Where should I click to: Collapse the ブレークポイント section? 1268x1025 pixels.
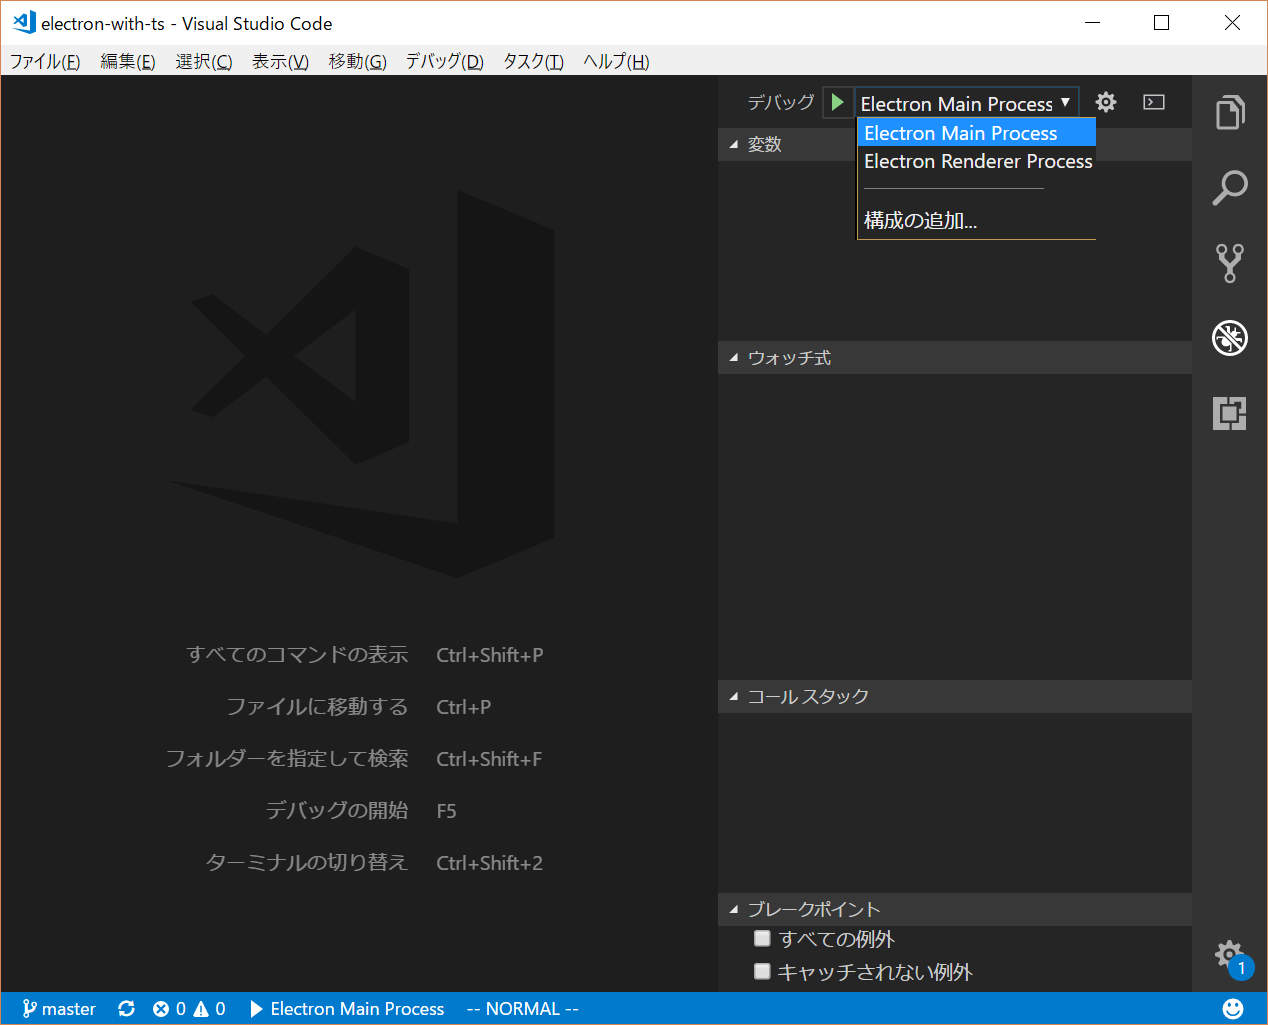[x=955, y=909]
